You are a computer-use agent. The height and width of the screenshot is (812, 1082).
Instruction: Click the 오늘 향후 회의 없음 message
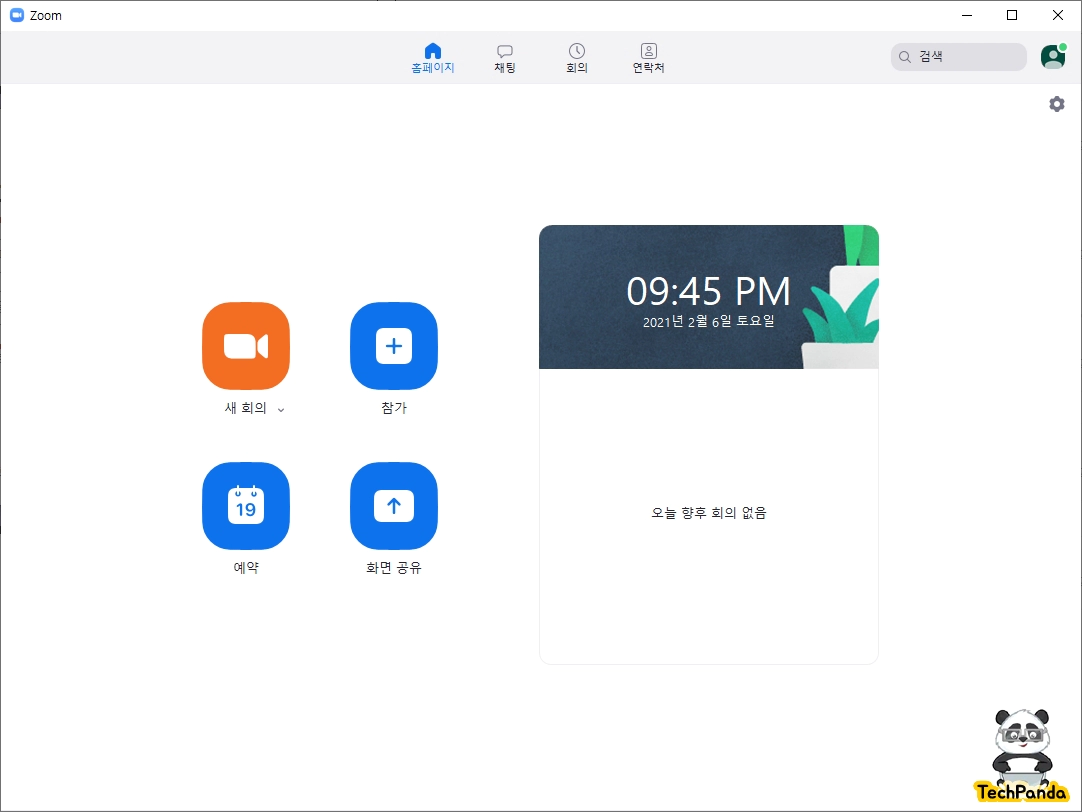pos(709,513)
